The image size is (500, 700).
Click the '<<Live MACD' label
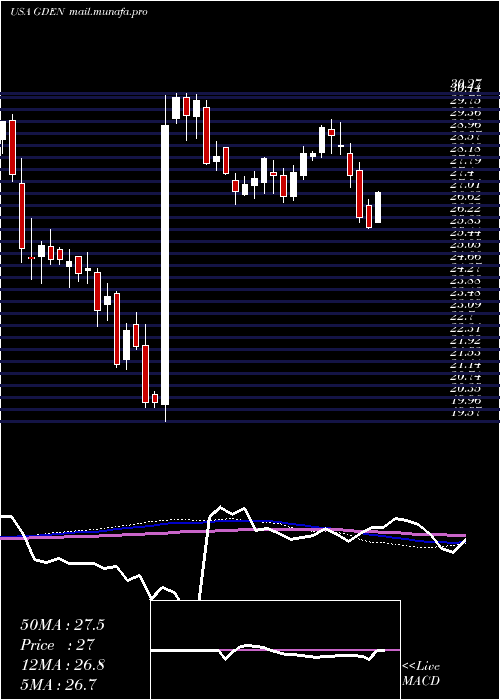coord(421,674)
